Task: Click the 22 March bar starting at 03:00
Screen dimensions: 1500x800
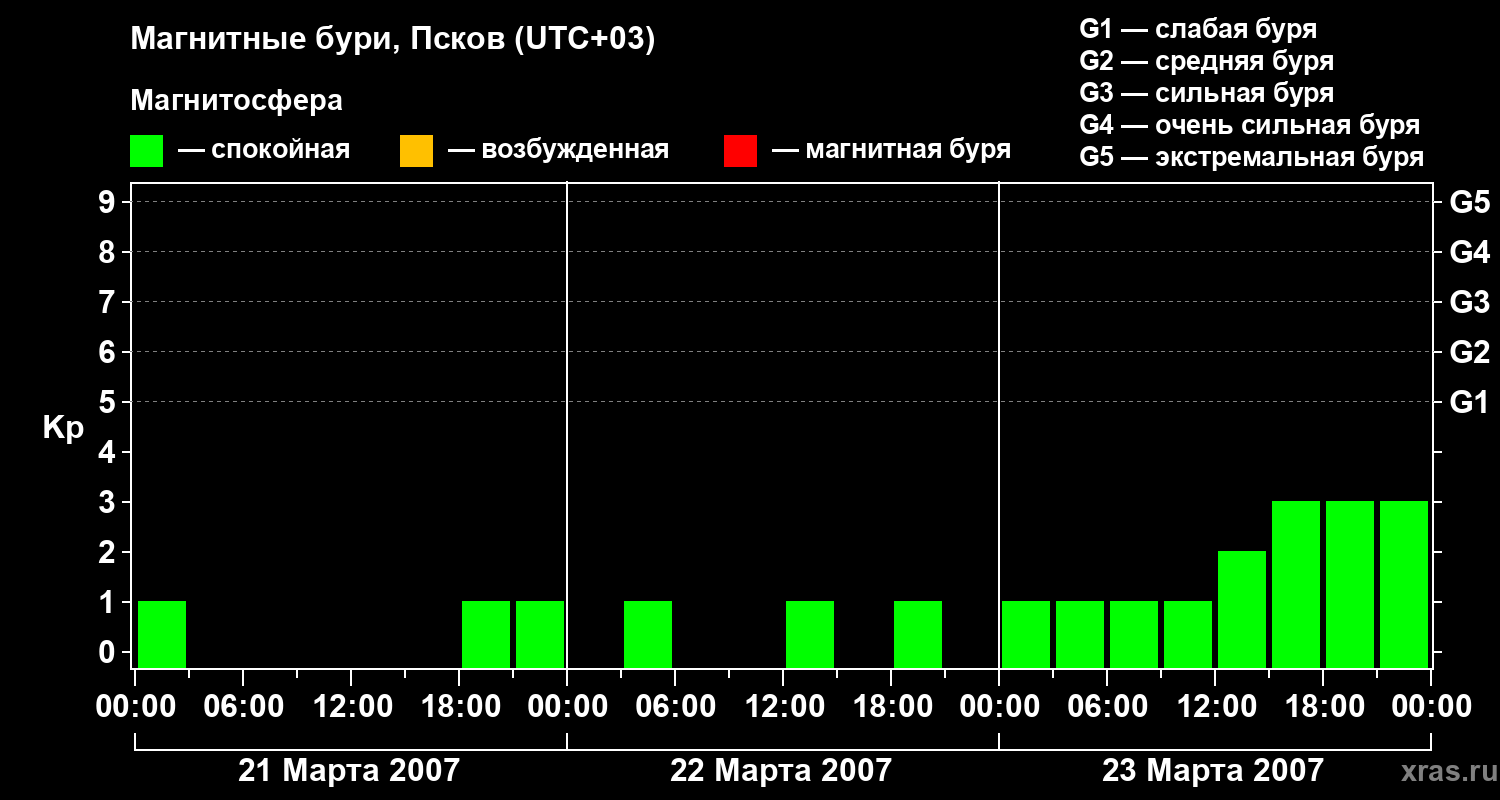Action: 648,634
